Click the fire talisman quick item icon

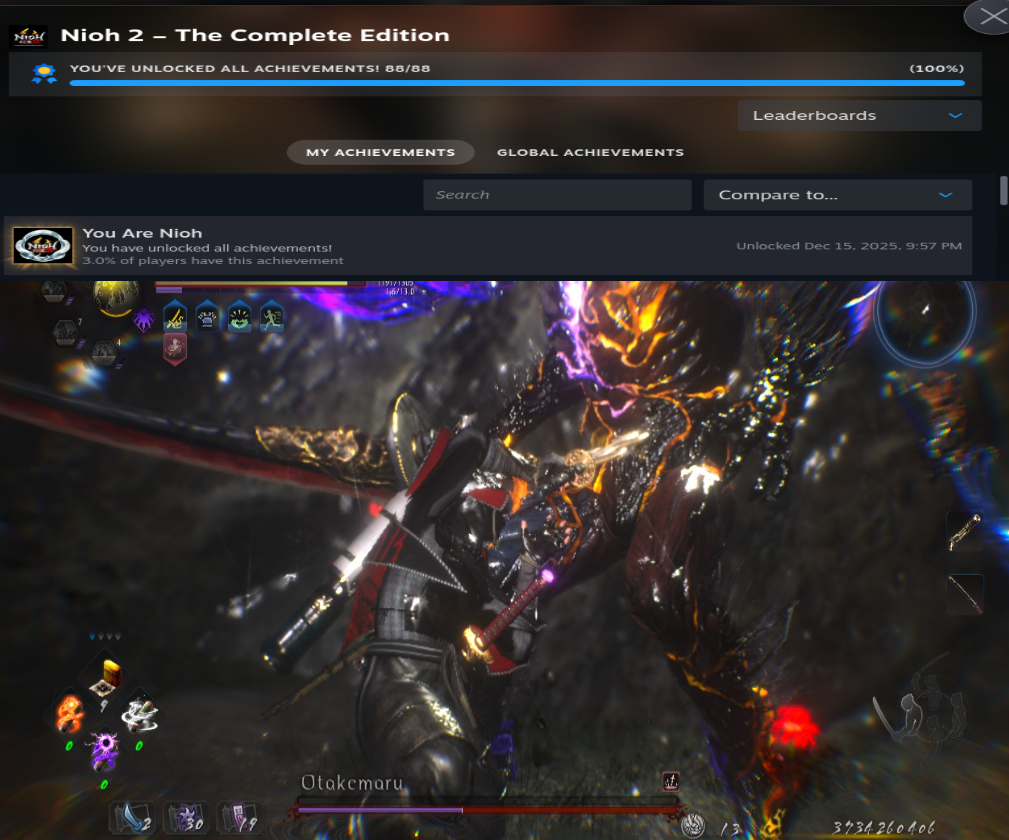point(69,714)
